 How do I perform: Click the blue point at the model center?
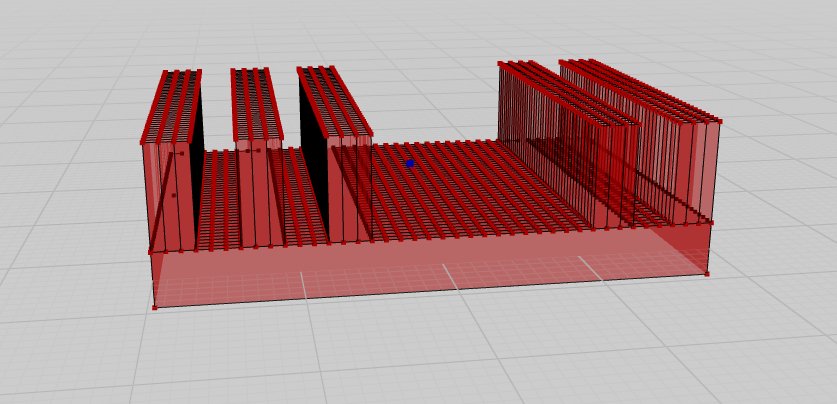click(x=410, y=163)
